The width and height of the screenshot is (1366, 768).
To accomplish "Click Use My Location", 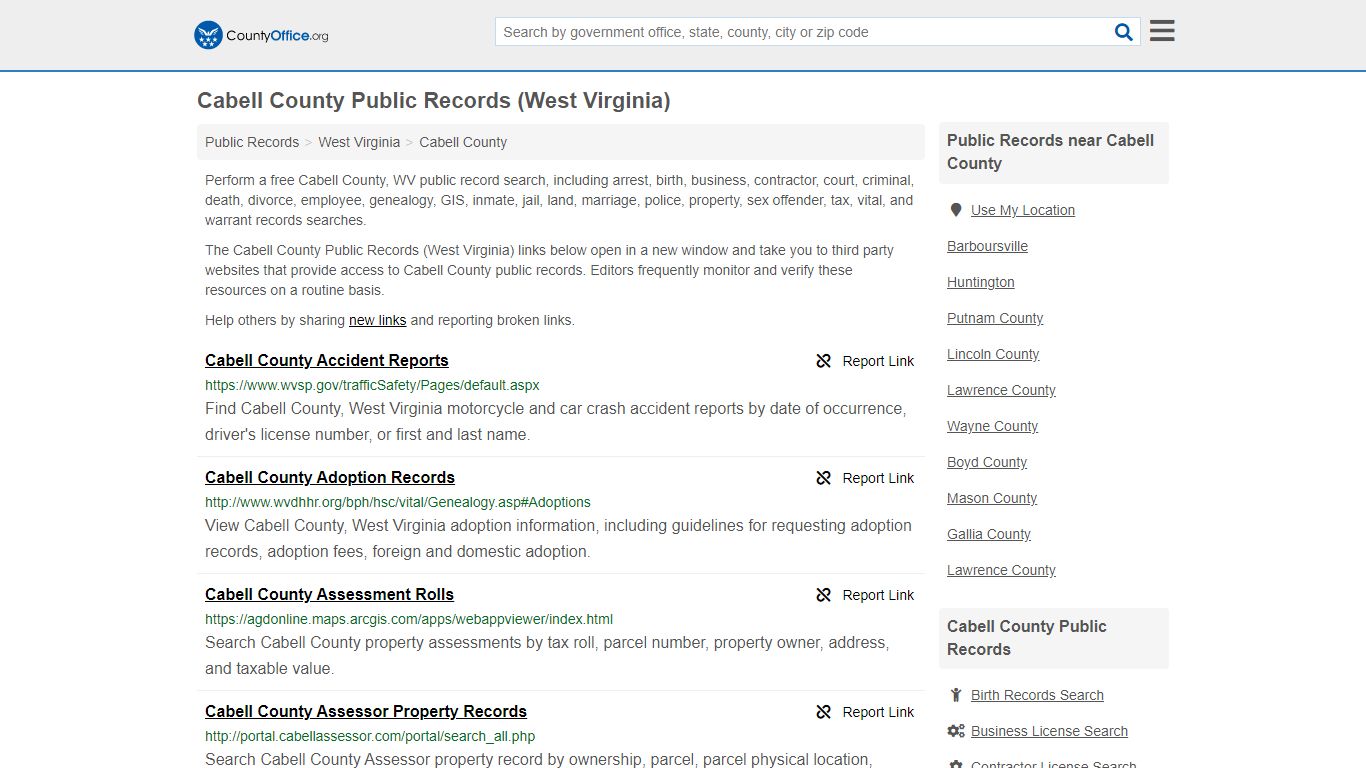I will 1023,210.
